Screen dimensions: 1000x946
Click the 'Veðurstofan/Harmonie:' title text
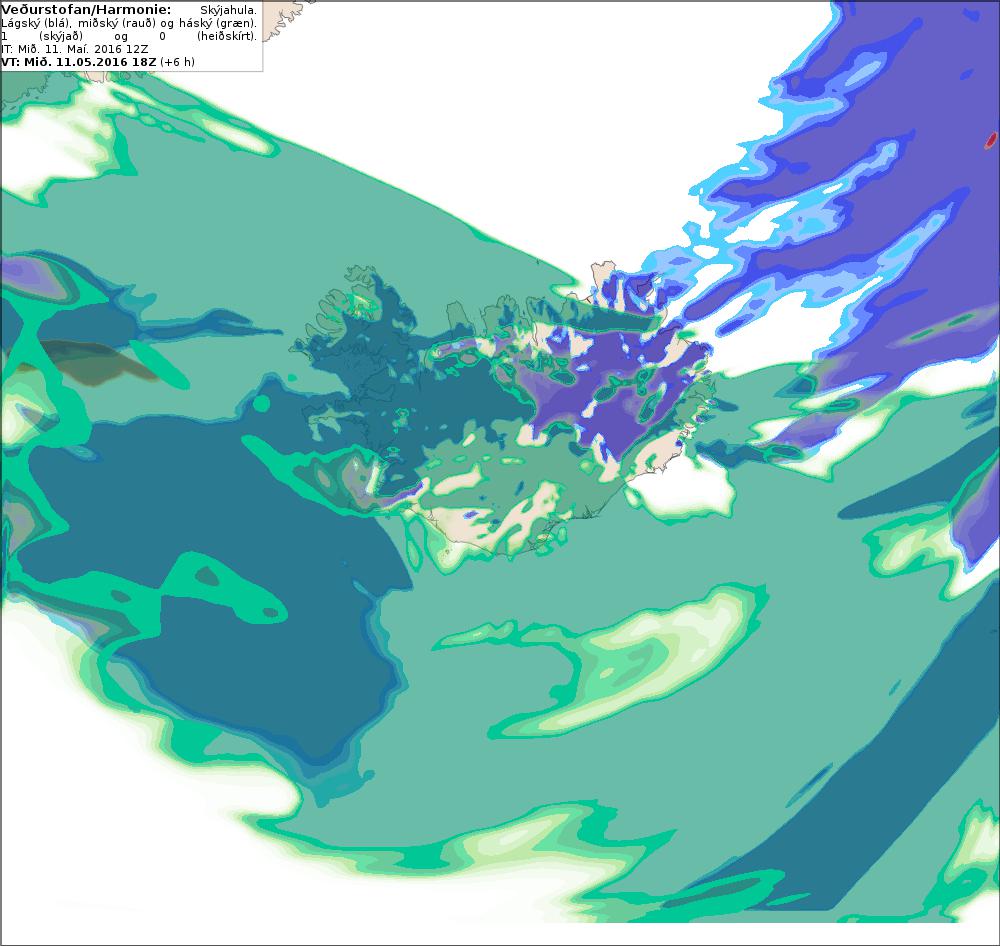click(86, 10)
